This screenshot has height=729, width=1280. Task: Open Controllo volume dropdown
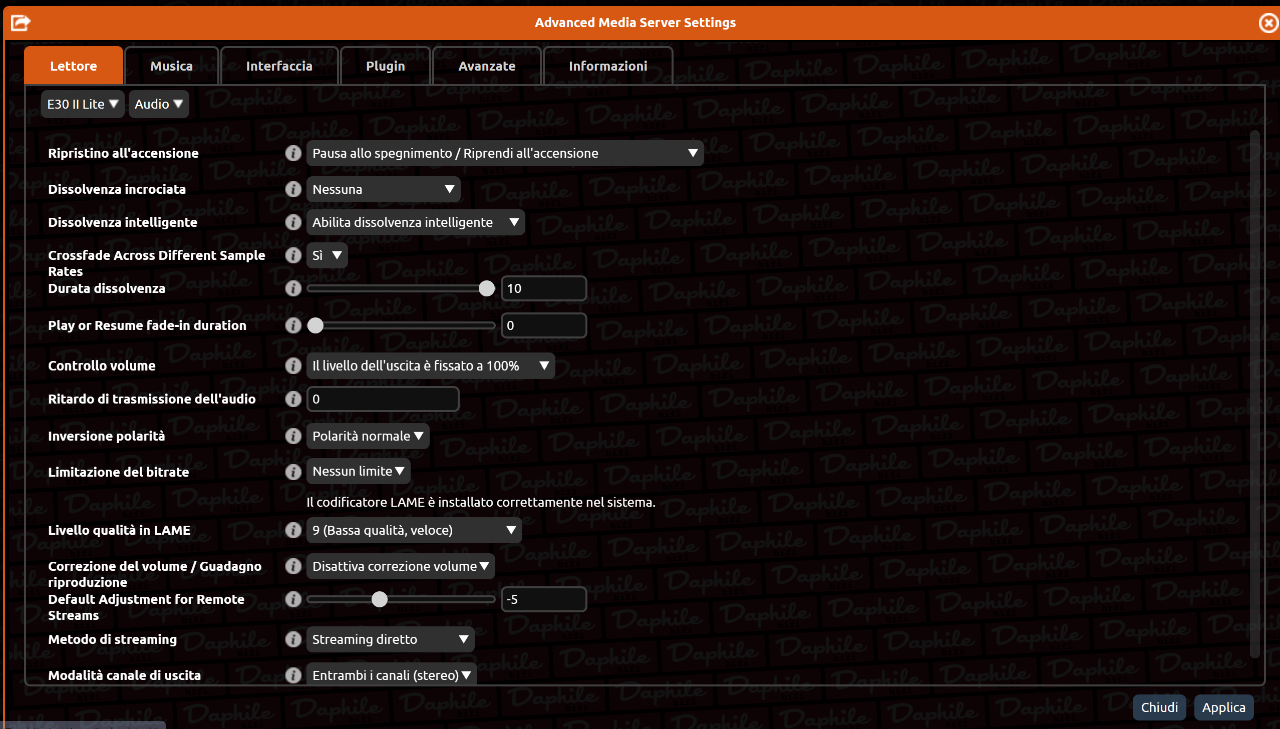(x=430, y=365)
